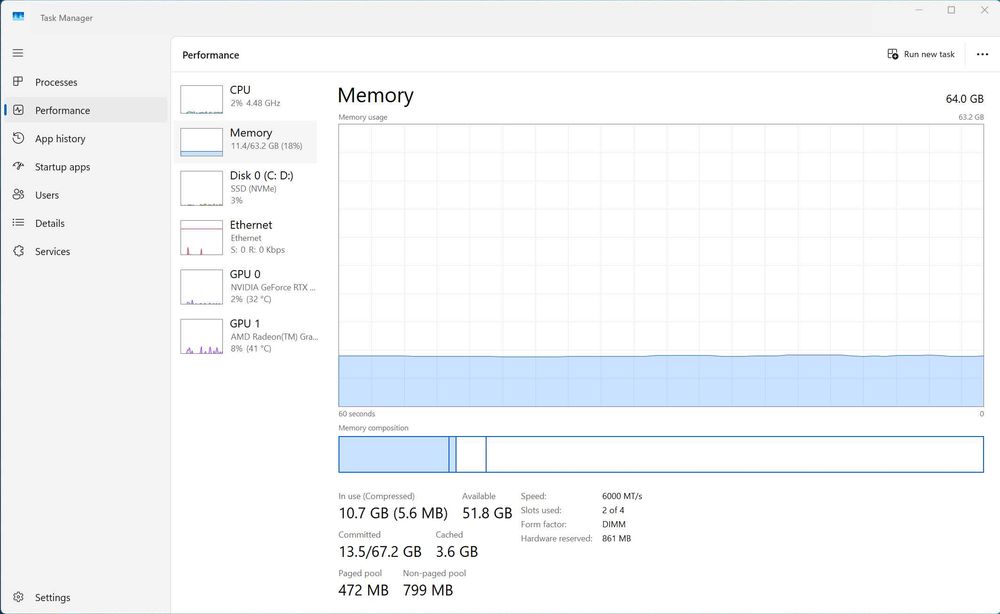Viewport: 1000px width, 614px height.
Task: Select the GPU 1 mini graph thumbnail
Action: tap(202, 337)
